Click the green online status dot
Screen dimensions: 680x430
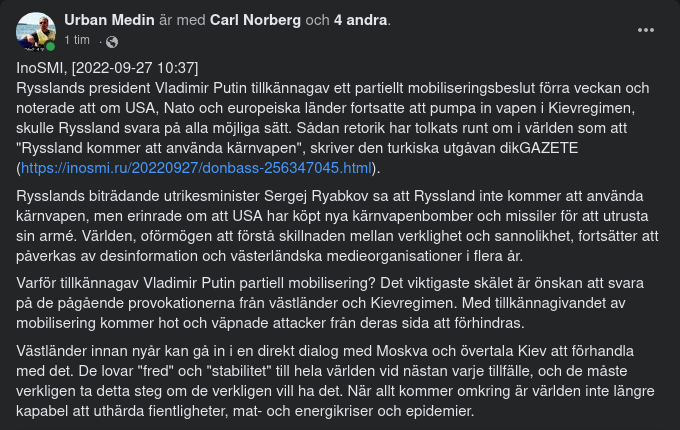coord(50,46)
